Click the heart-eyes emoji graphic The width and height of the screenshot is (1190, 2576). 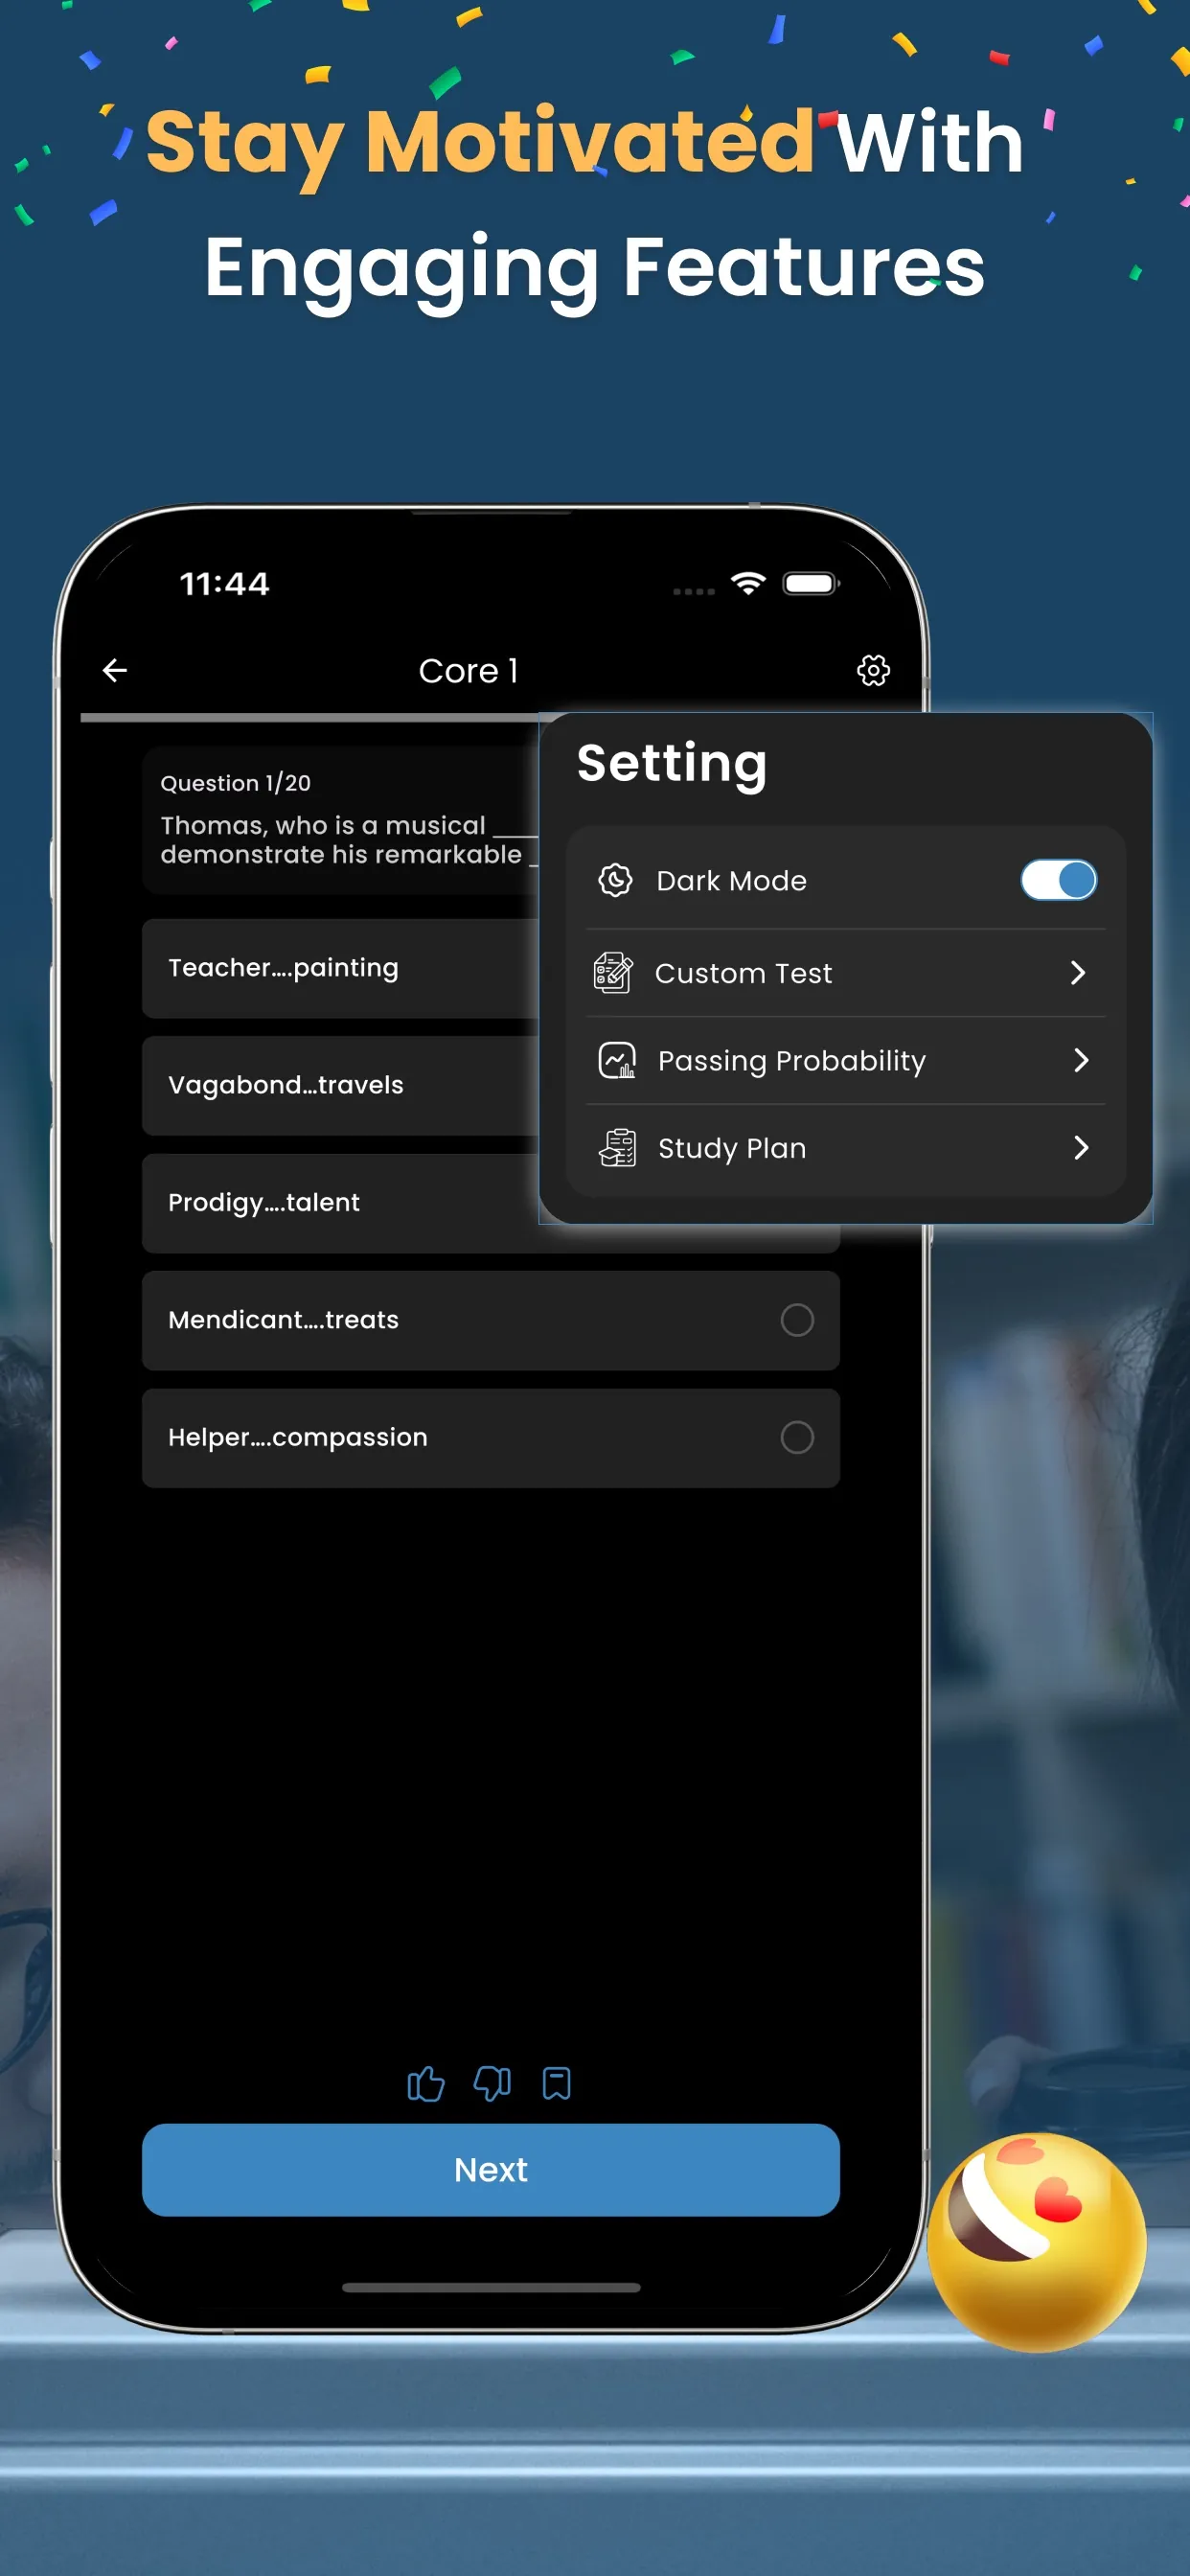tap(1036, 2242)
